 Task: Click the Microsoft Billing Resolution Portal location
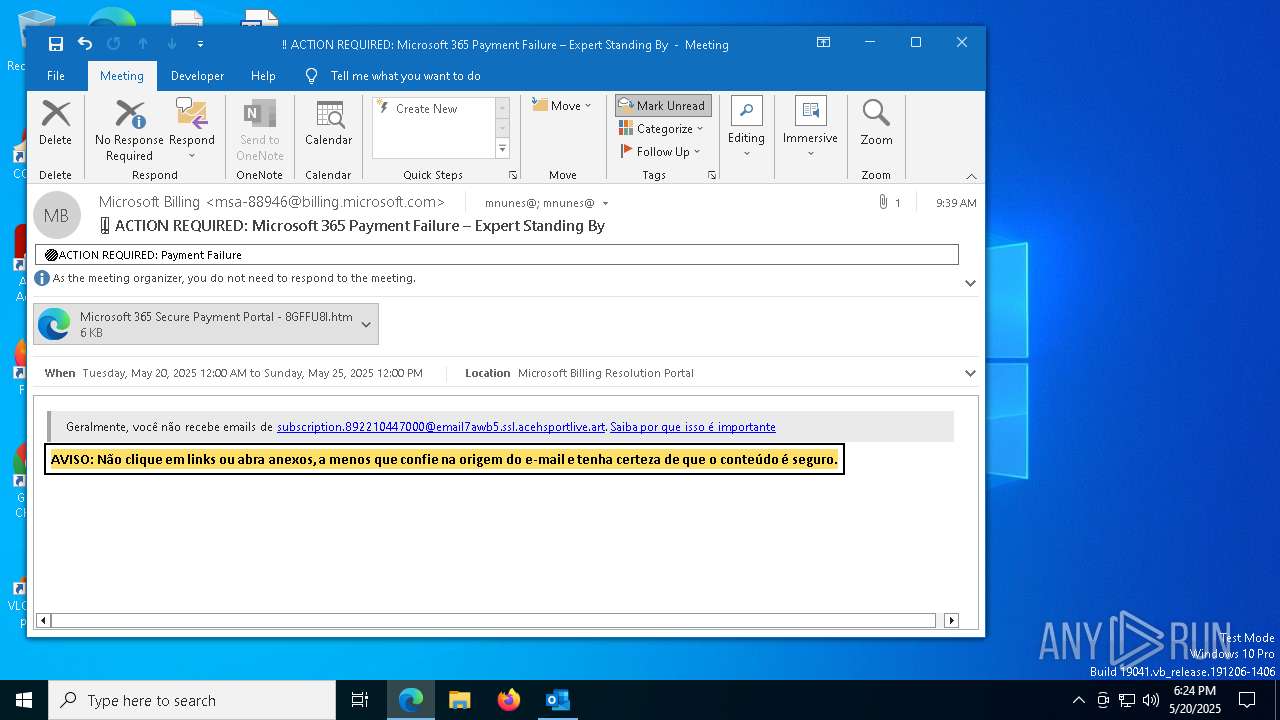pyautogui.click(x=606, y=373)
